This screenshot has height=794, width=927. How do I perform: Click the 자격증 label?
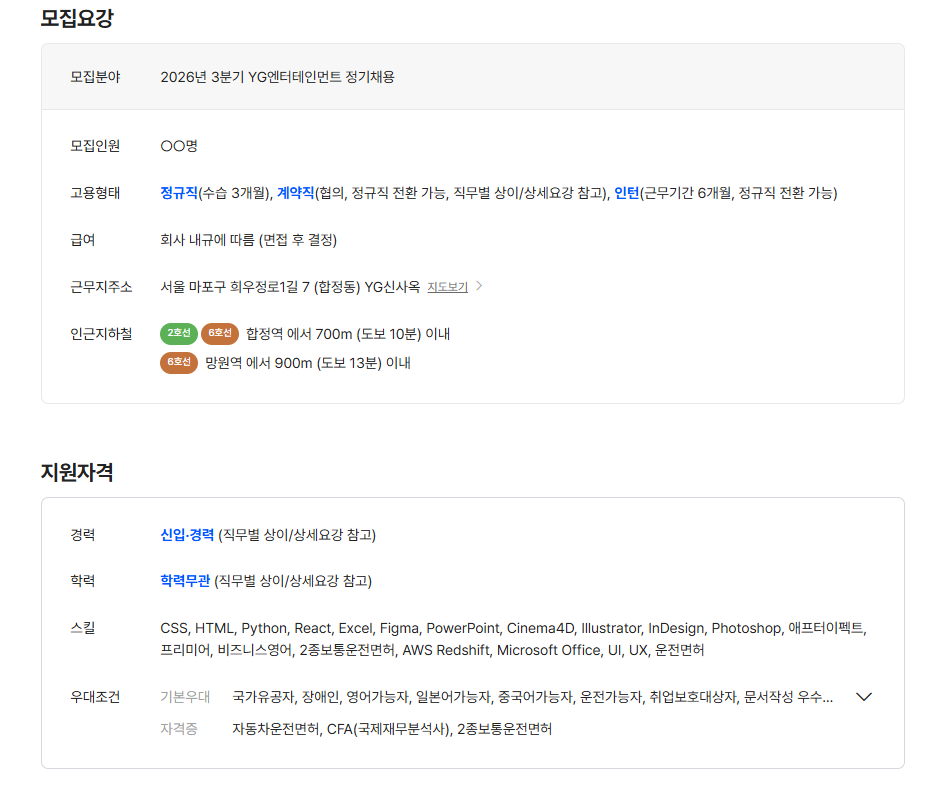click(x=179, y=729)
